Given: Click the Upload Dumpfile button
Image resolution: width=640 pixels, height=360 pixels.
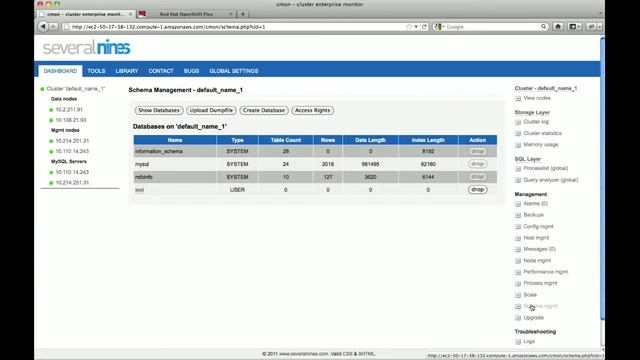Looking at the screenshot, I should pyautogui.click(x=211, y=111).
